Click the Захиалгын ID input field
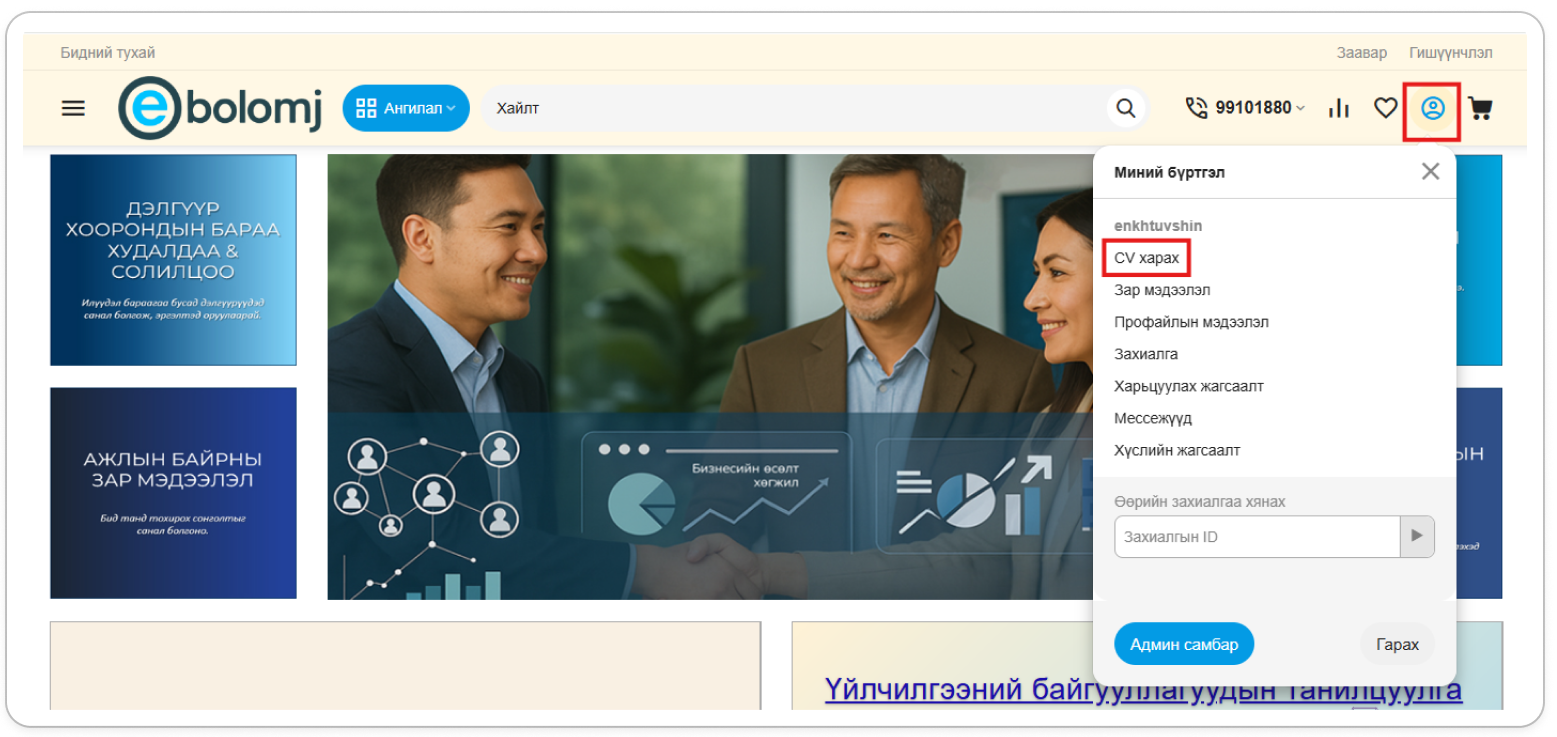Viewport: 1557px width, 737px height. tap(1256, 537)
